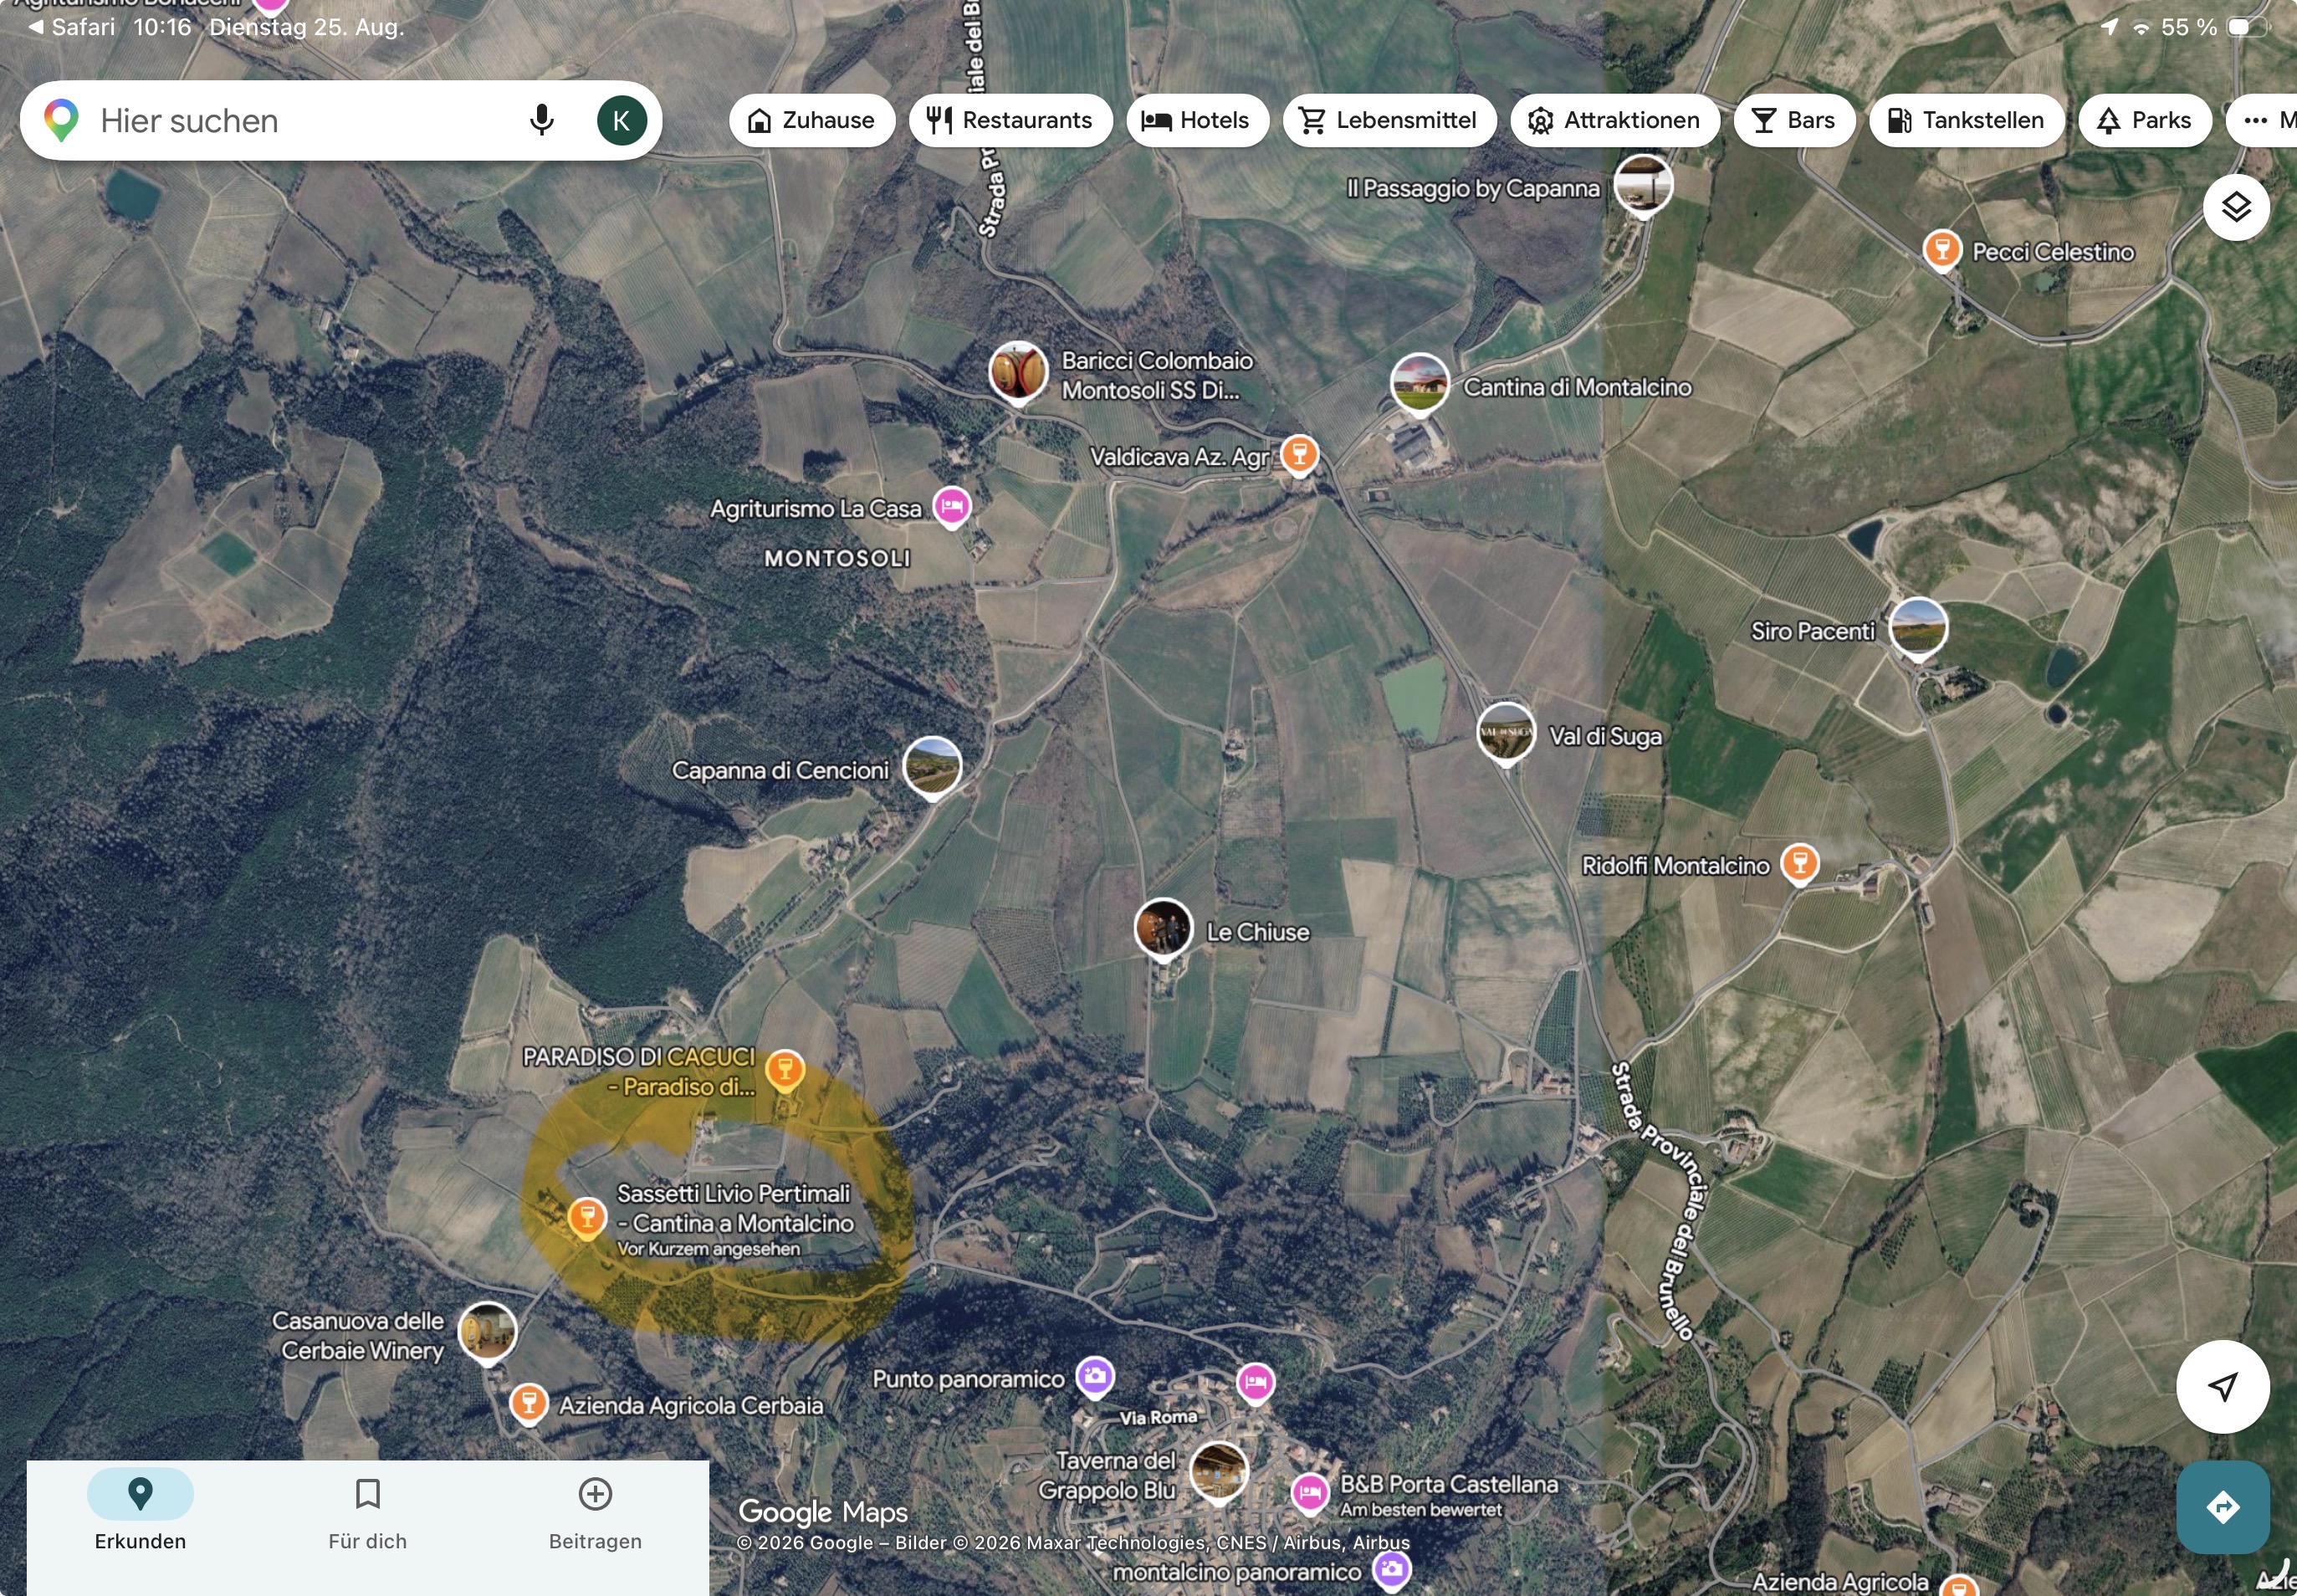This screenshot has width=2297, height=1596.
Task: Tap the Valdicava Az. Agr winery pin
Action: (1299, 455)
